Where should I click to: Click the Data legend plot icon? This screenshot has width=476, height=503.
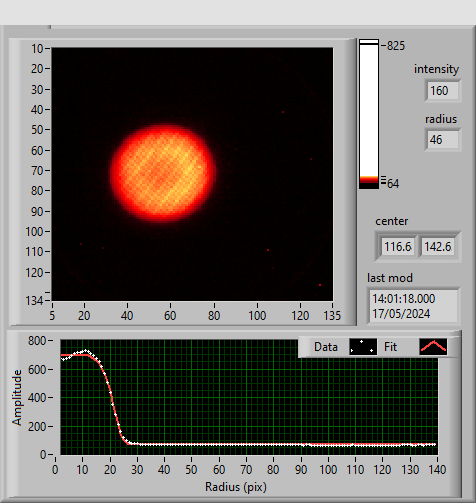(363, 347)
